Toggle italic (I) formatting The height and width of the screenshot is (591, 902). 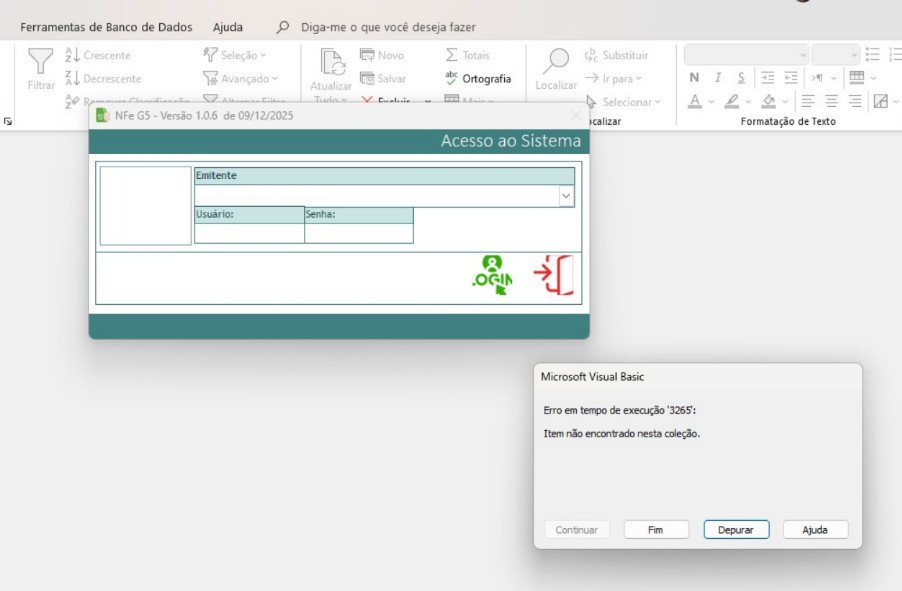tap(718, 78)
